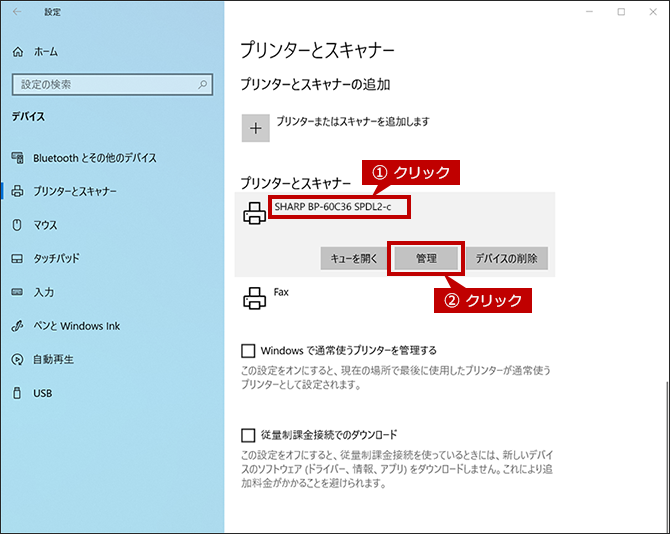670x534 pixels.
Task: Click the back arrow in the title bar
Action: click(x=17, y=12)
